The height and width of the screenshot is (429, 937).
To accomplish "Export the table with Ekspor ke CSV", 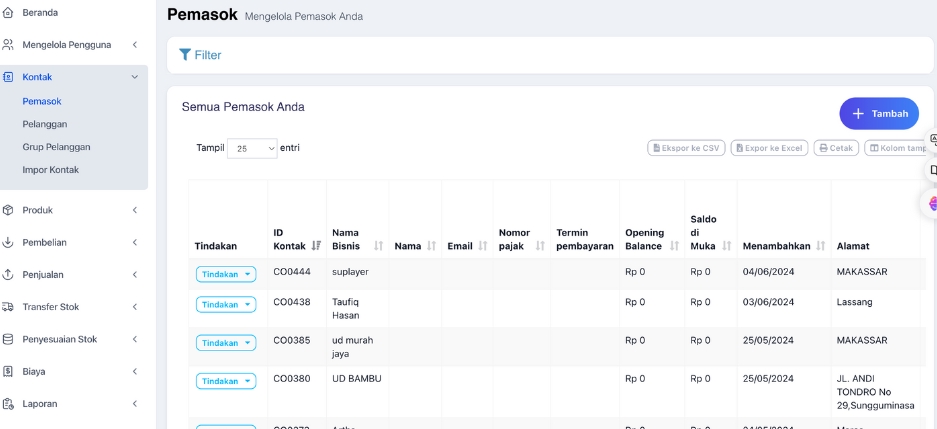I will tap(686, 148).
